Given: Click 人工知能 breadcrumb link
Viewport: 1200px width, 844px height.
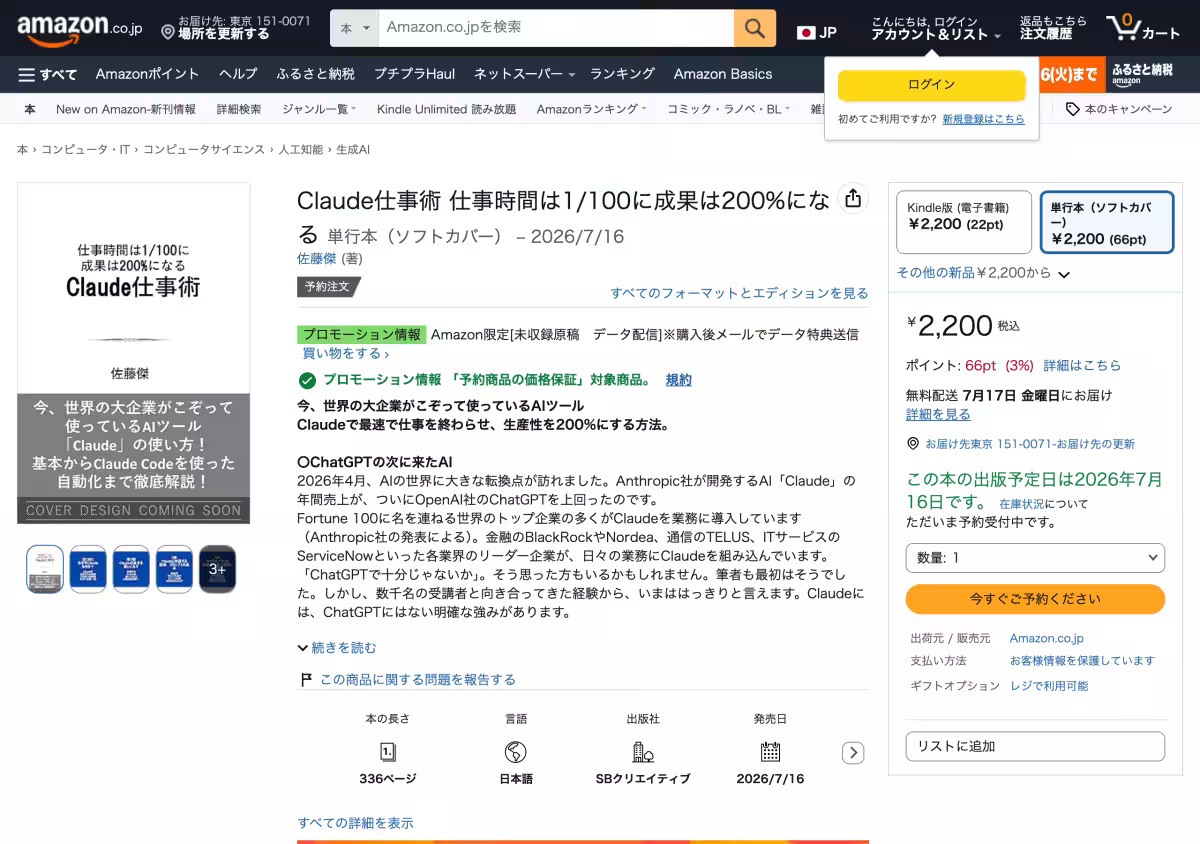Looking at the screenshot, I should point(300,149).
